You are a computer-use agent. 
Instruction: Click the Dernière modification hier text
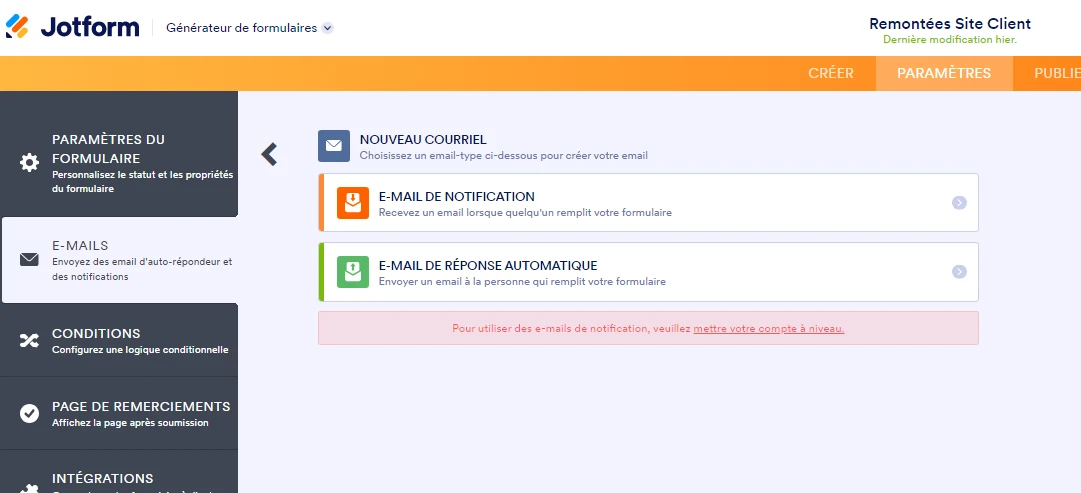(950, 40)
